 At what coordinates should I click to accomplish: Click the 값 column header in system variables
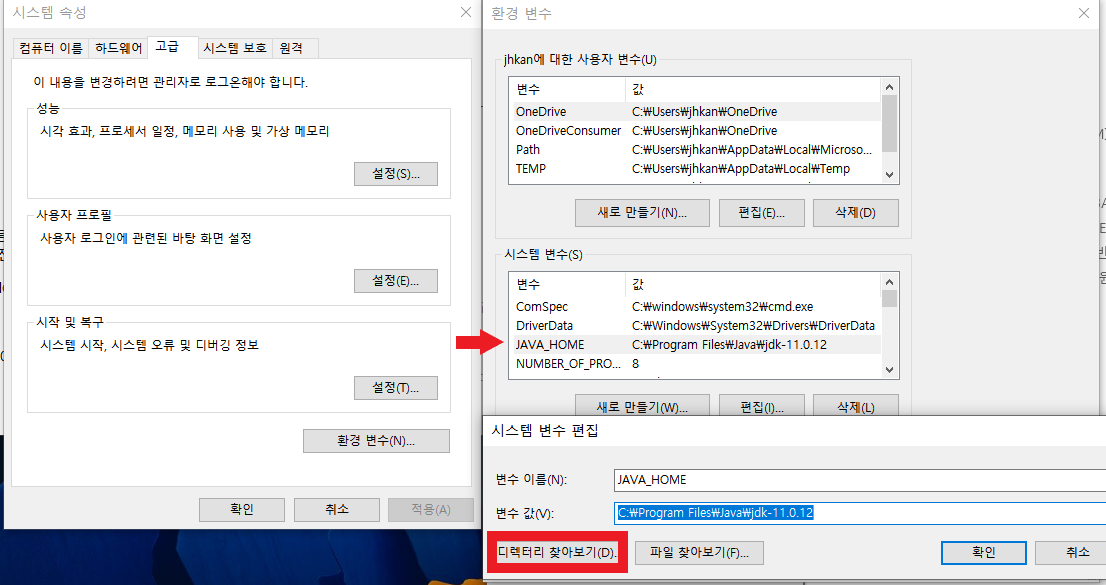753,284
